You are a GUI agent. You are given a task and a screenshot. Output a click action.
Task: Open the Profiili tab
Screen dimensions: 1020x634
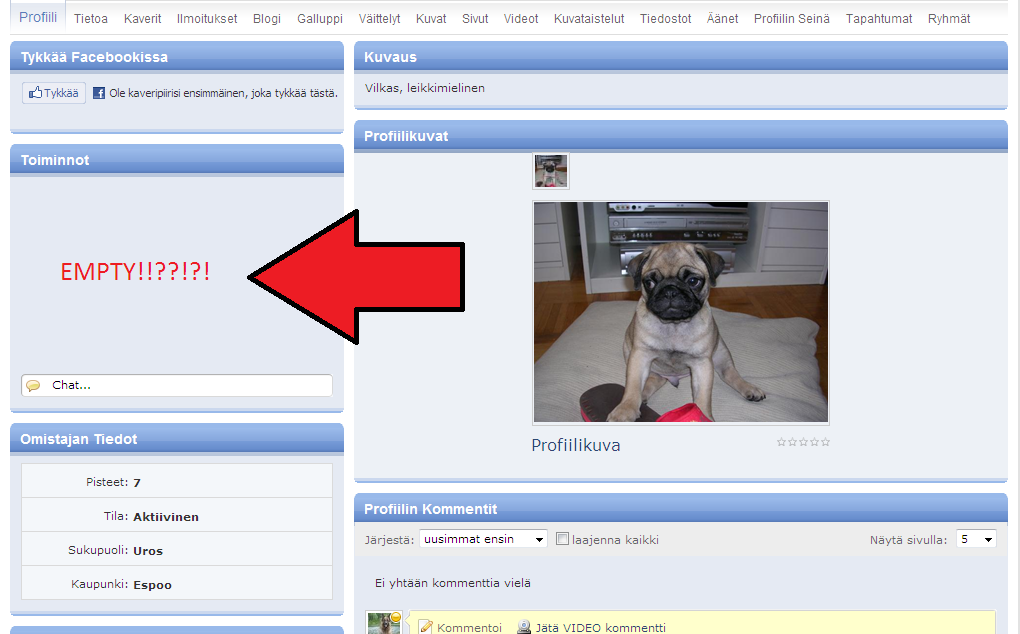[x=38, y=18]
